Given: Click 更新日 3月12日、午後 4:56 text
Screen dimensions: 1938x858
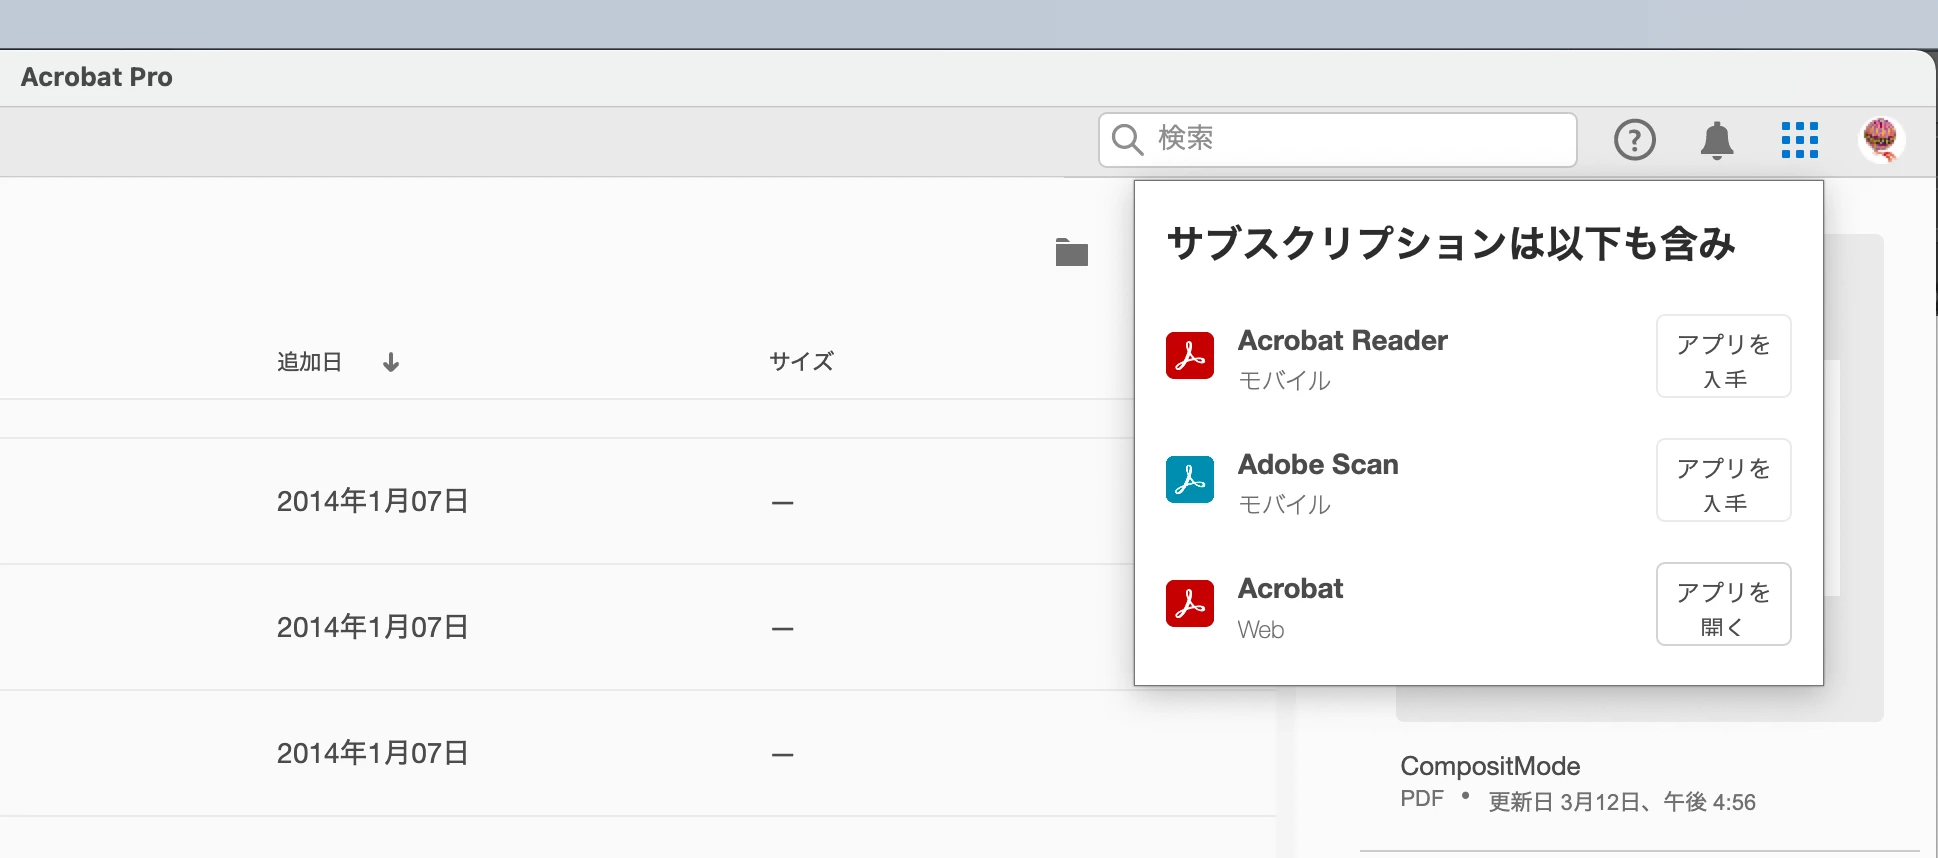Looking at the screenshot, I should [1622, 802].
